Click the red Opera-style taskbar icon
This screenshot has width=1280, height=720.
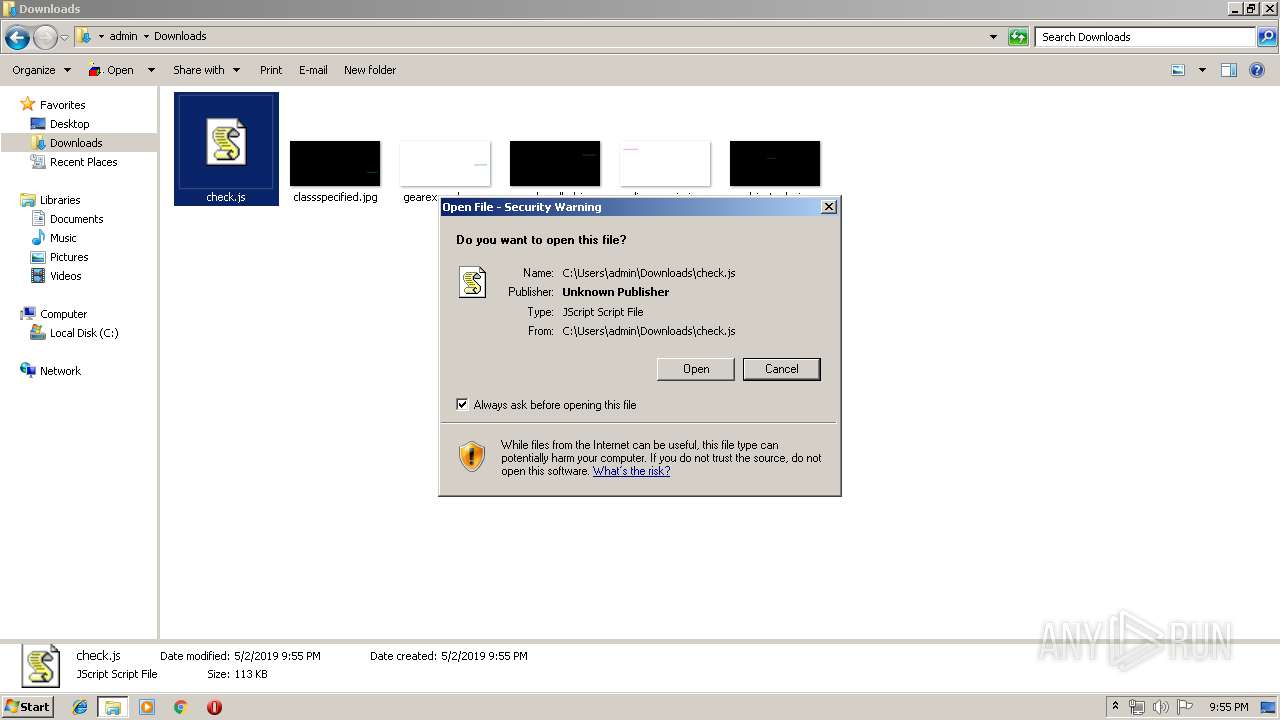pos(214,707)
